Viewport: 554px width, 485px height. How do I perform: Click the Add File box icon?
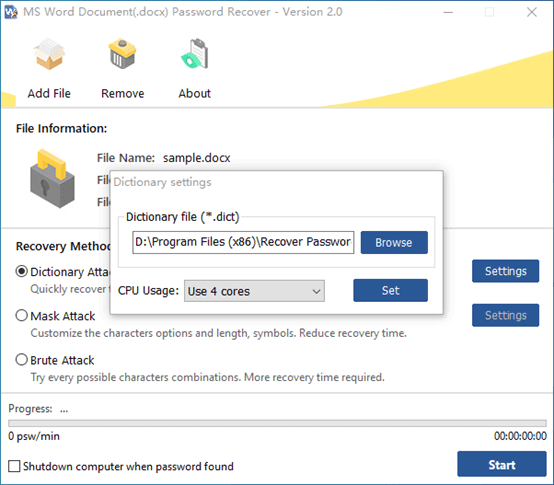(49, 54)
